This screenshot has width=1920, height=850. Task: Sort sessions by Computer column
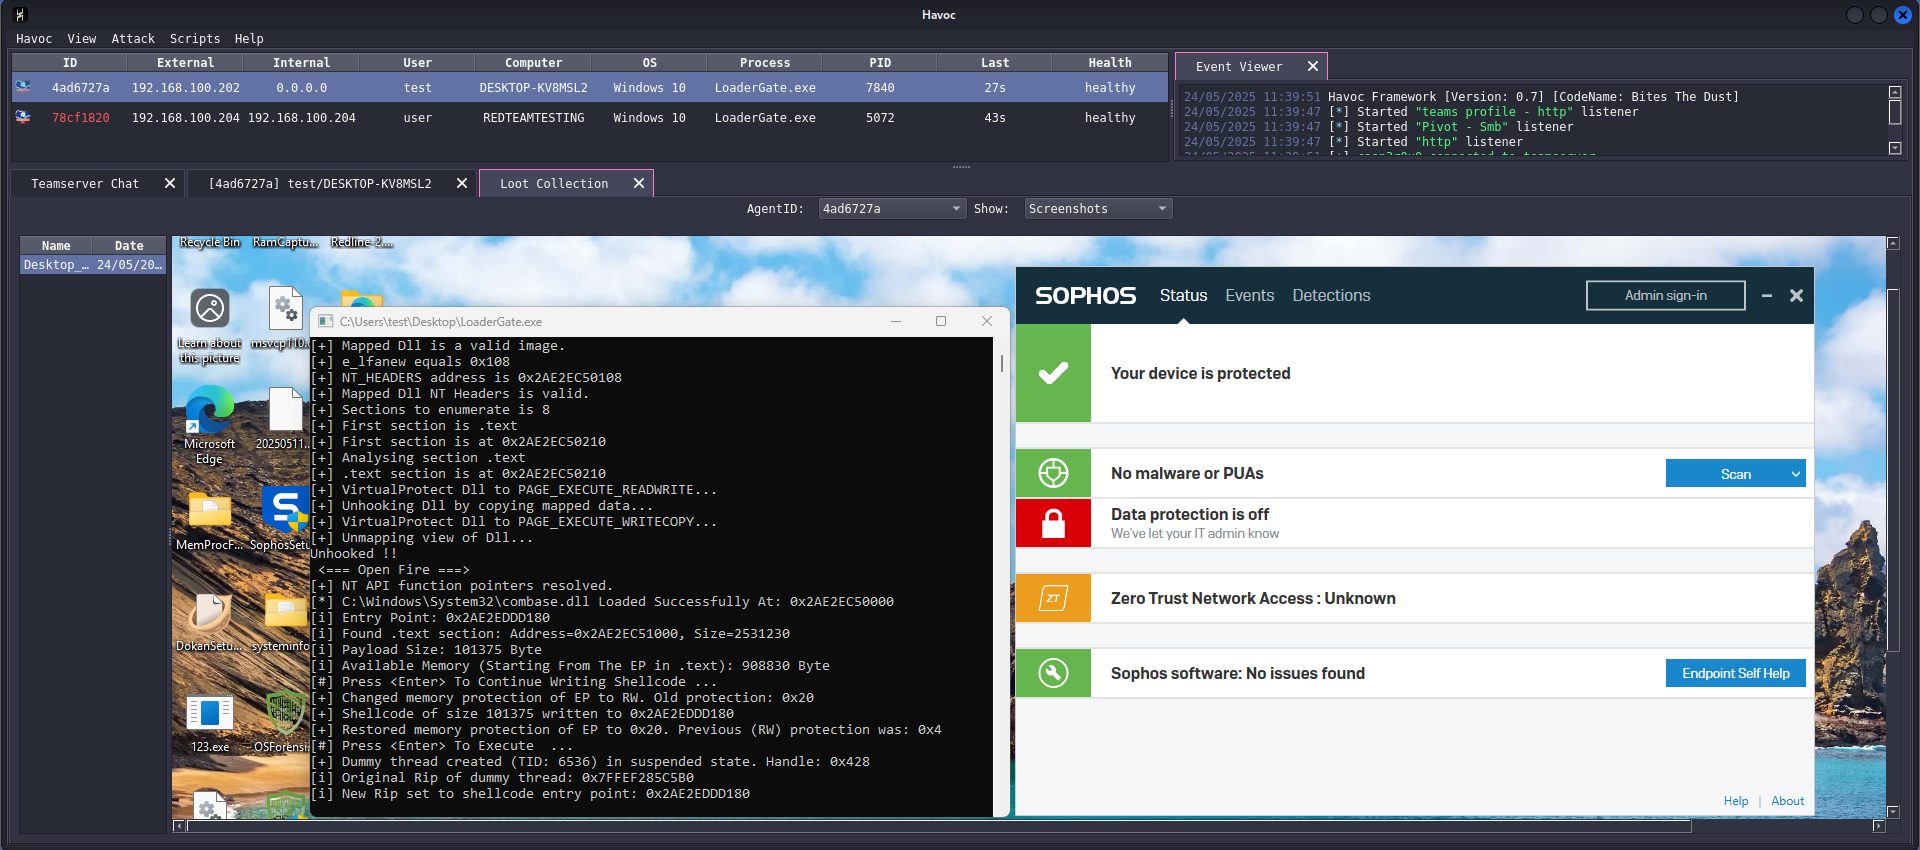point(533,63)
